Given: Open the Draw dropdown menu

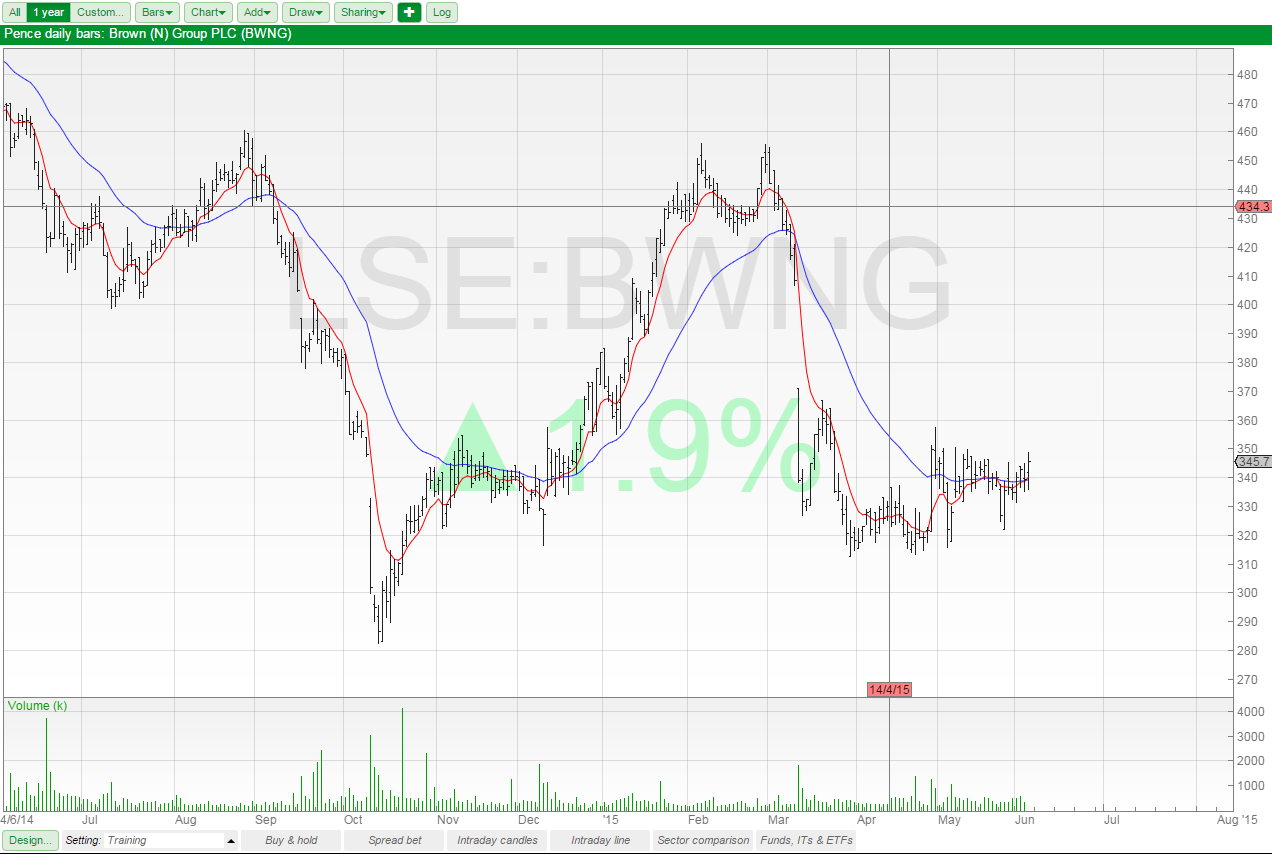Looking at the screenshot, I should pos(305,12).
